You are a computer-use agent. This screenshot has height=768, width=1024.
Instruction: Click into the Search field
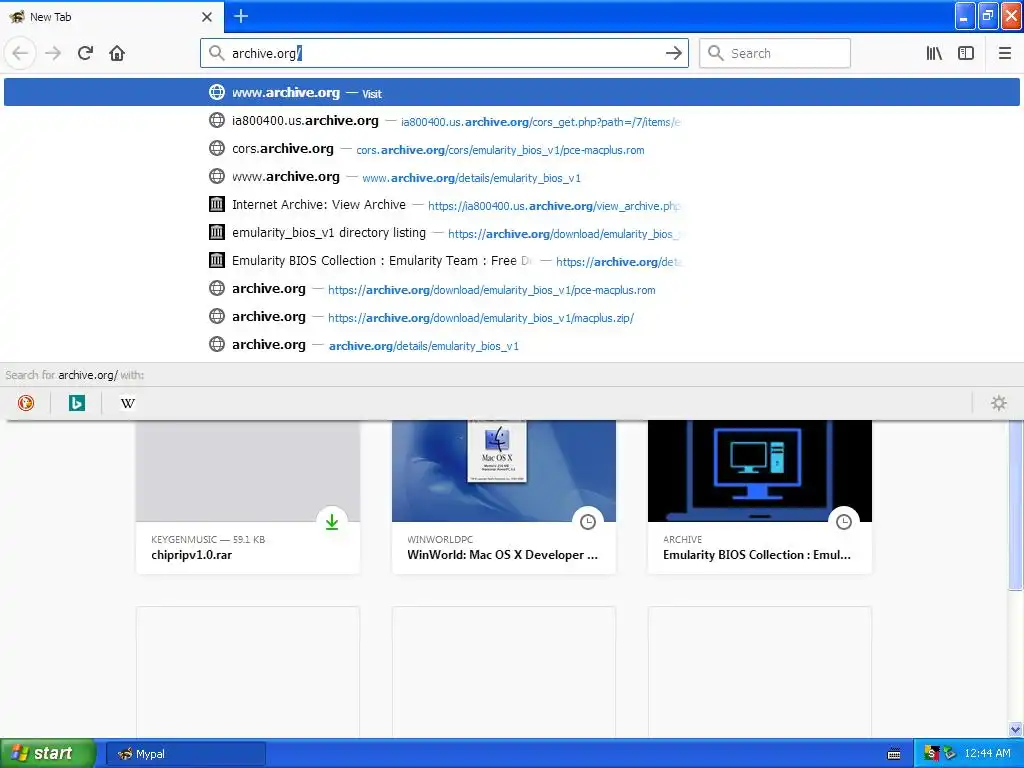tap(775, 53)
